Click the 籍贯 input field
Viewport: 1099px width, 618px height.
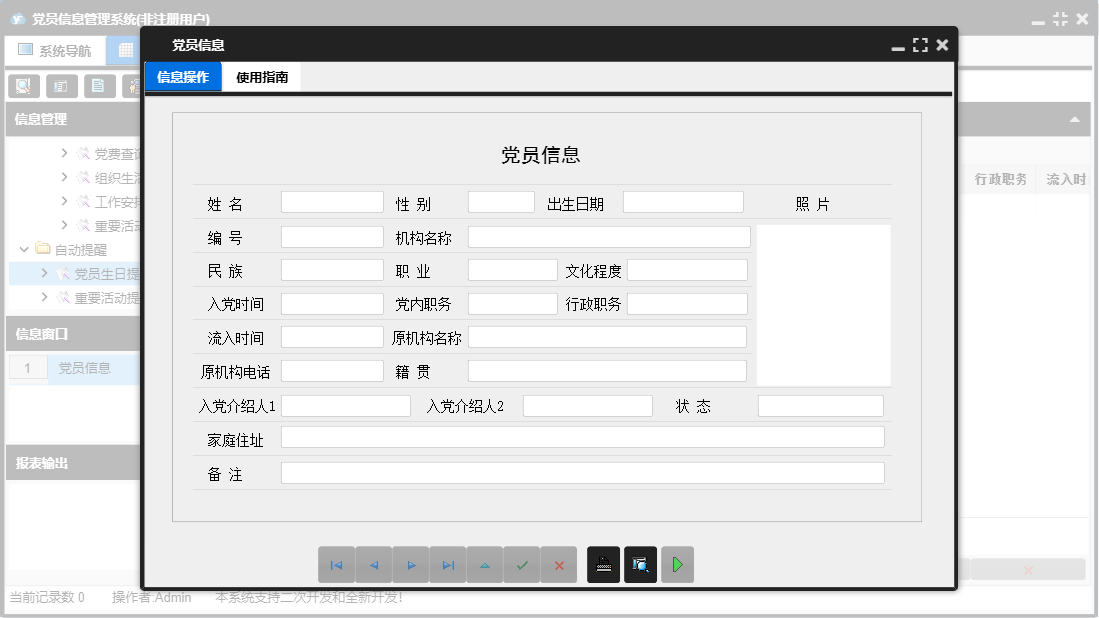pos(607,371)
